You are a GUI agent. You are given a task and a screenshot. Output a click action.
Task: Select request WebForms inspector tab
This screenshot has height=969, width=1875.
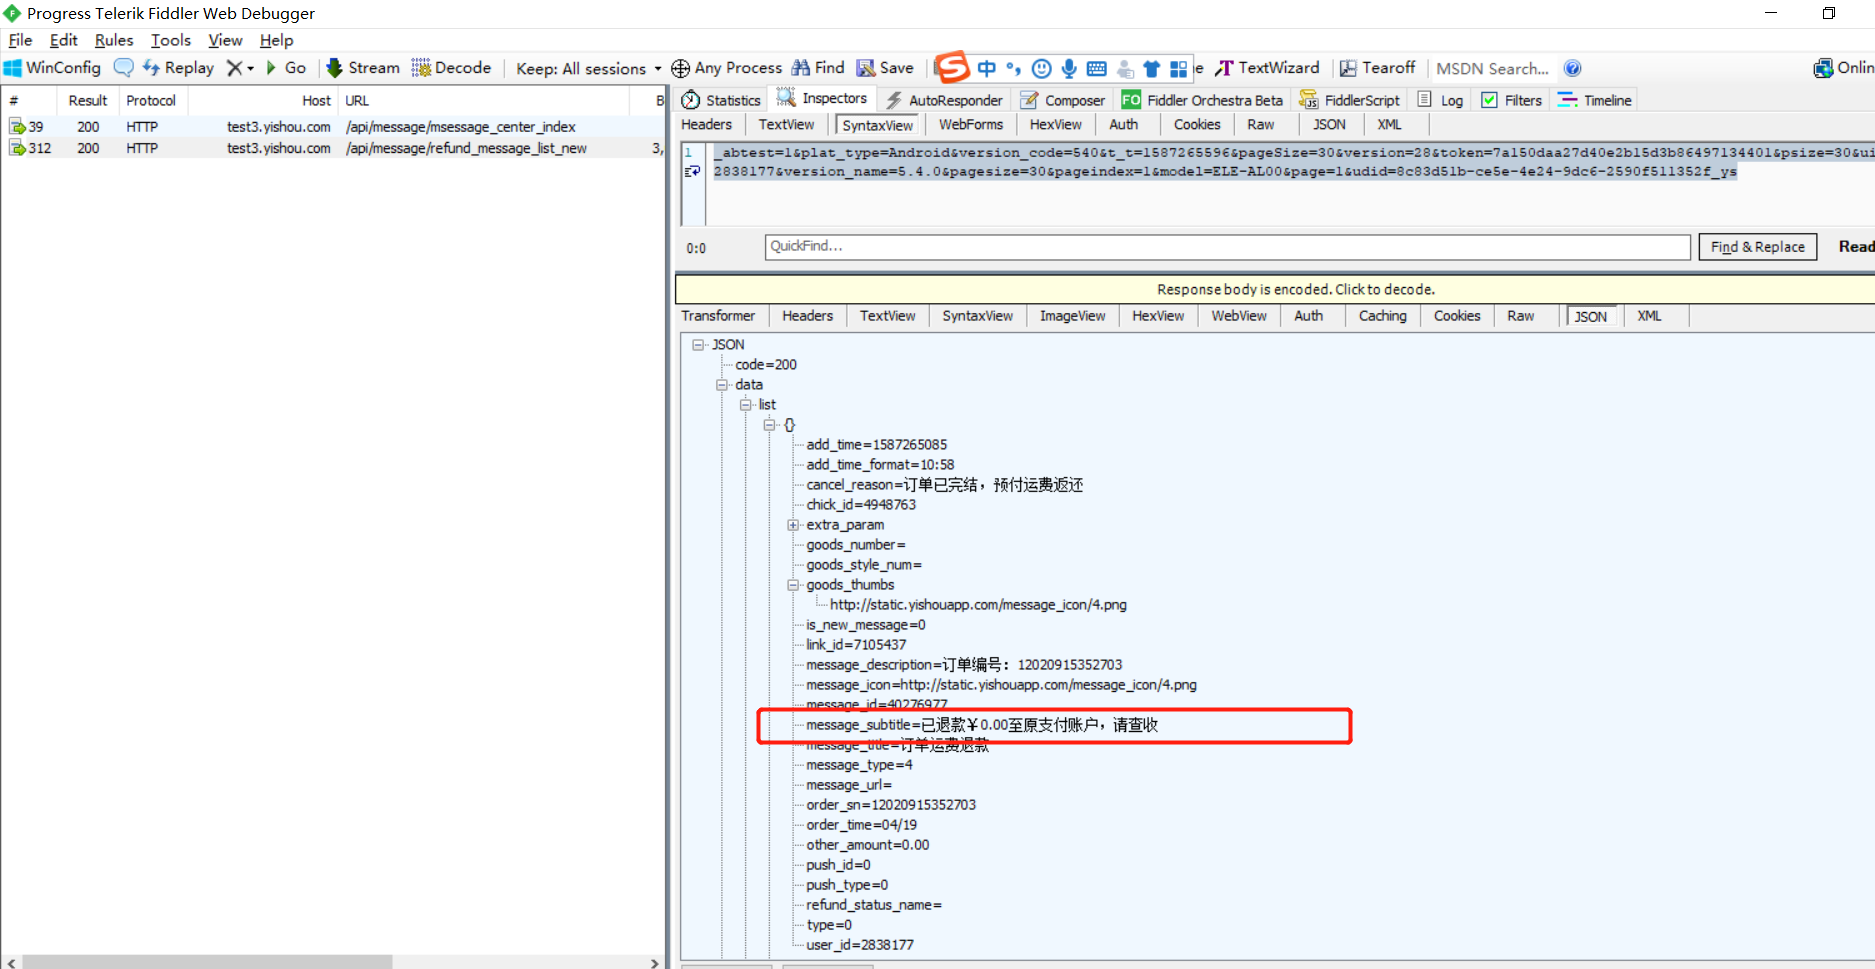970,125
